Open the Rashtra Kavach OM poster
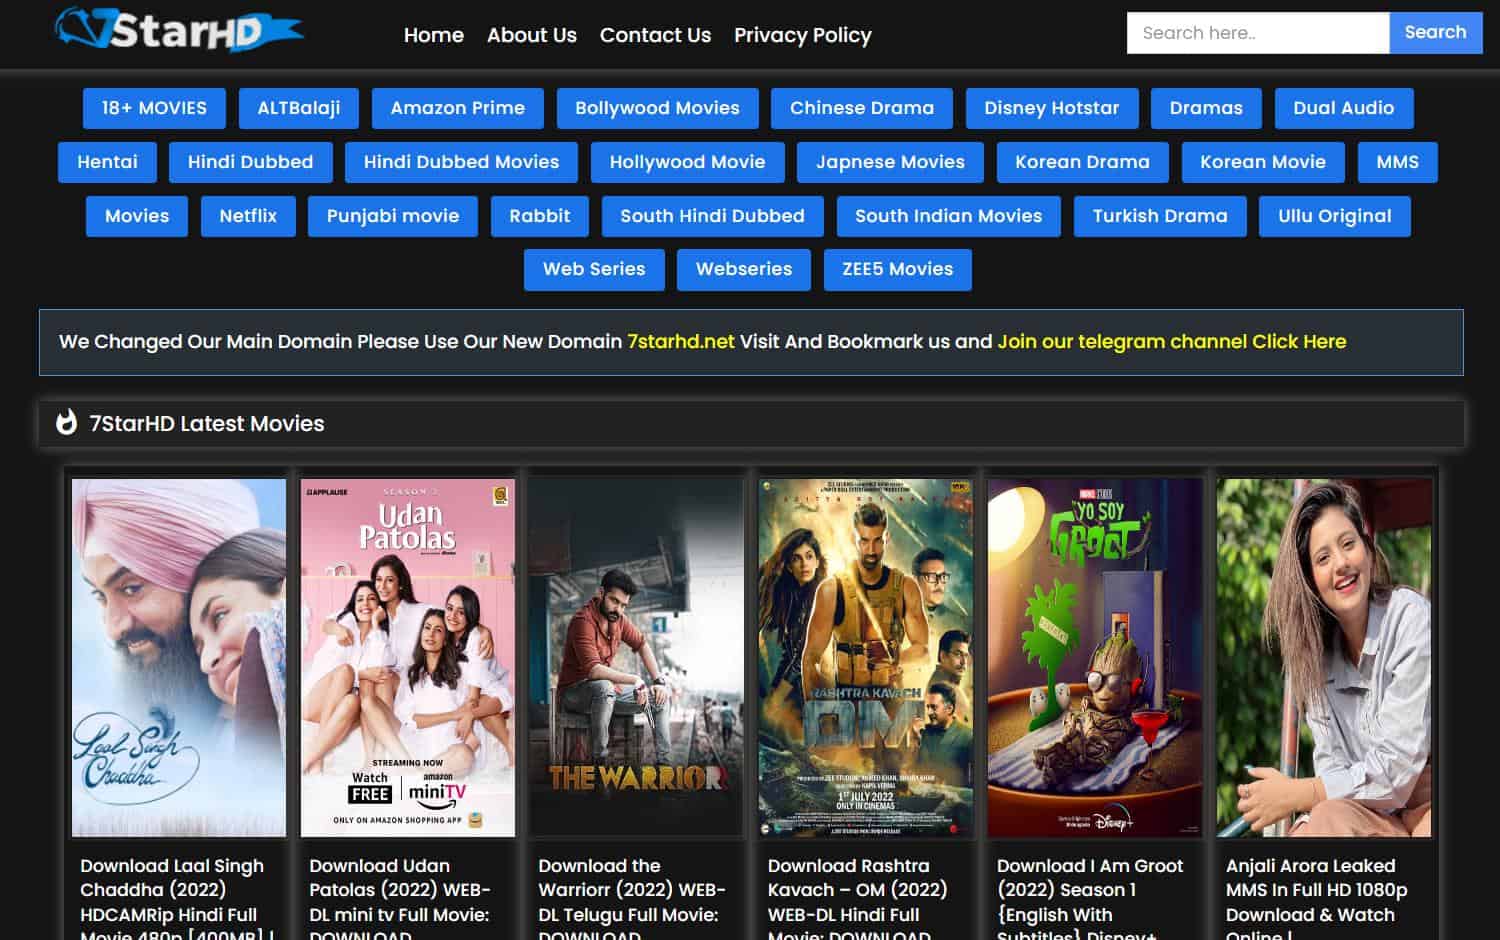1500x940 pixels. coord(866,657)
